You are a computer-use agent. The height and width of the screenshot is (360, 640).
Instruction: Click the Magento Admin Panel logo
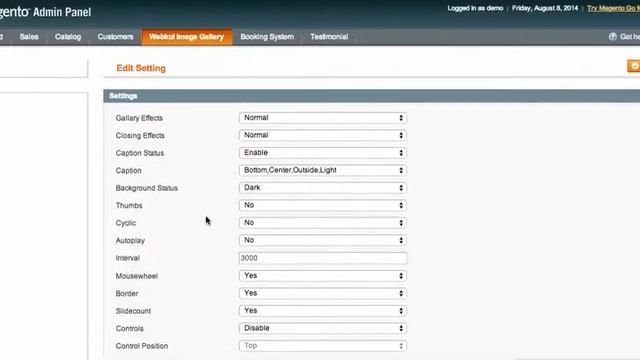pyautogui.click(x=45, y=12)
